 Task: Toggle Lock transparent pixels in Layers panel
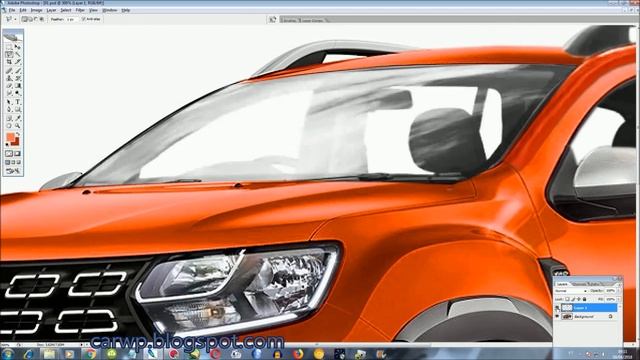tap(567, 299)
